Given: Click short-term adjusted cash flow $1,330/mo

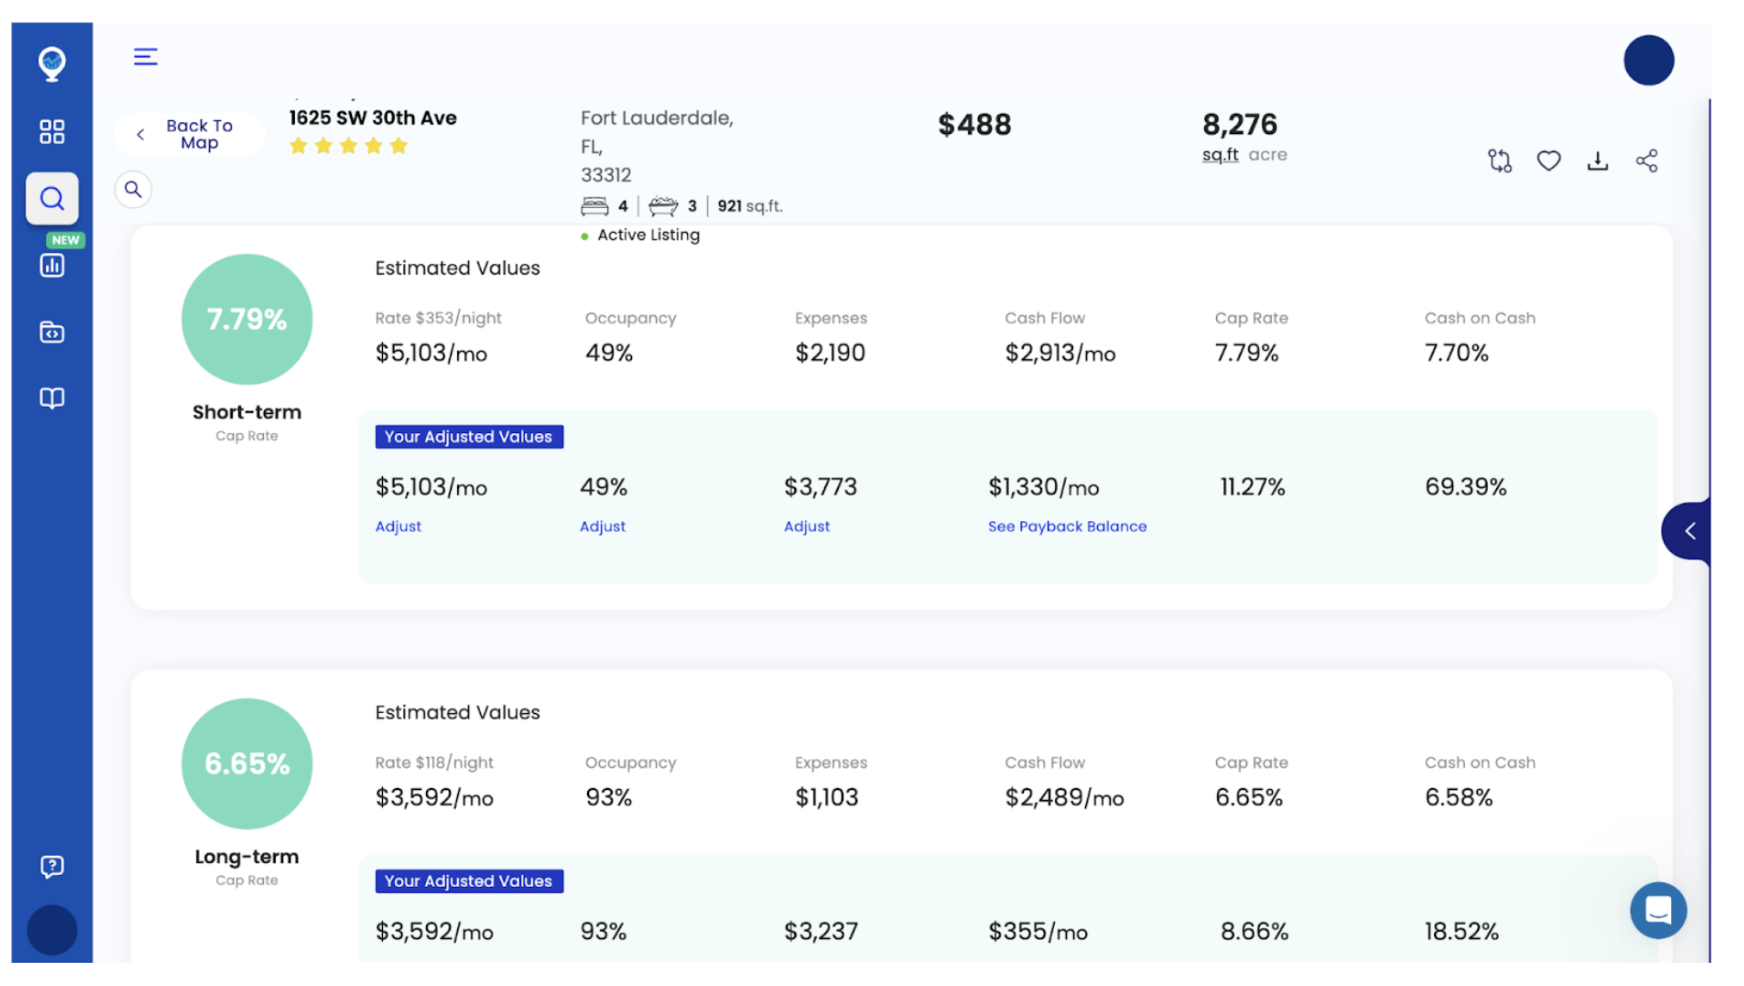Looking at the screenshot, I should [1043, 487].
